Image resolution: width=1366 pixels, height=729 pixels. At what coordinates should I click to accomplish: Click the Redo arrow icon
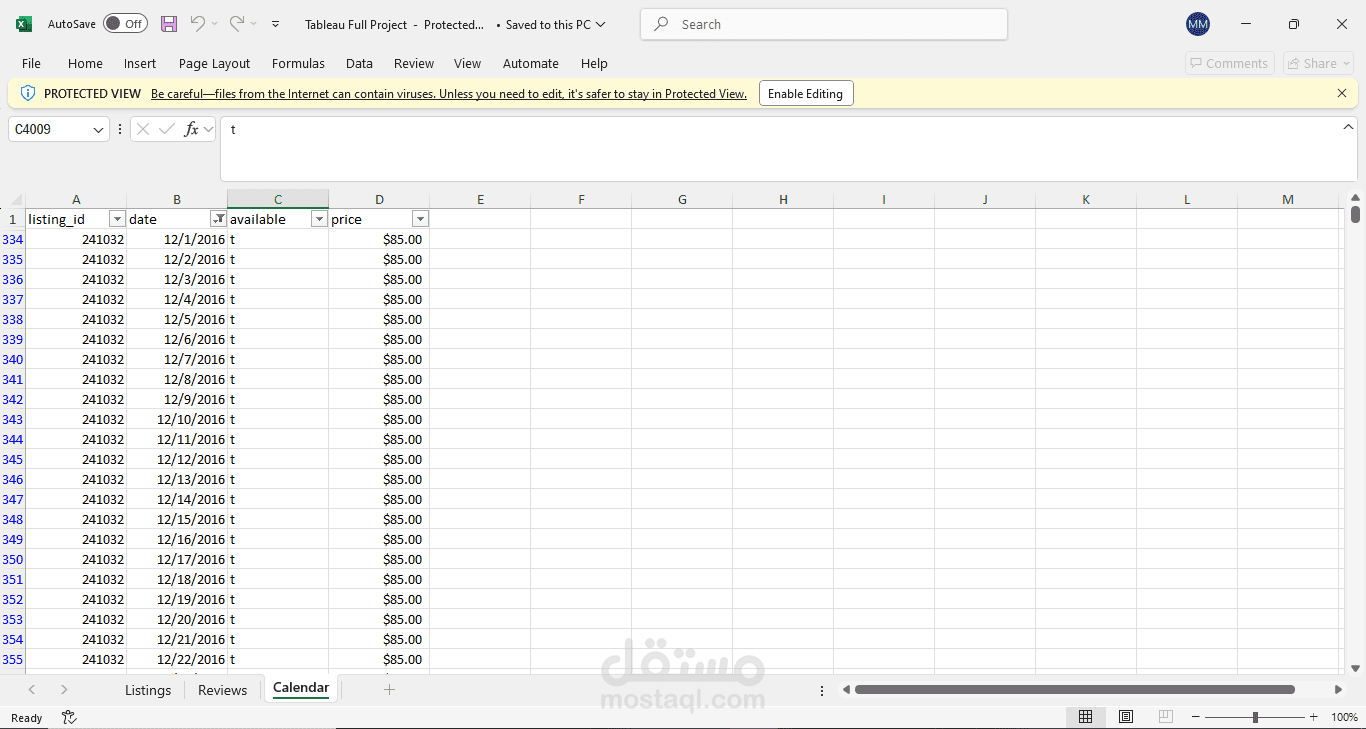pyautogui.click(x=237, y=23)
